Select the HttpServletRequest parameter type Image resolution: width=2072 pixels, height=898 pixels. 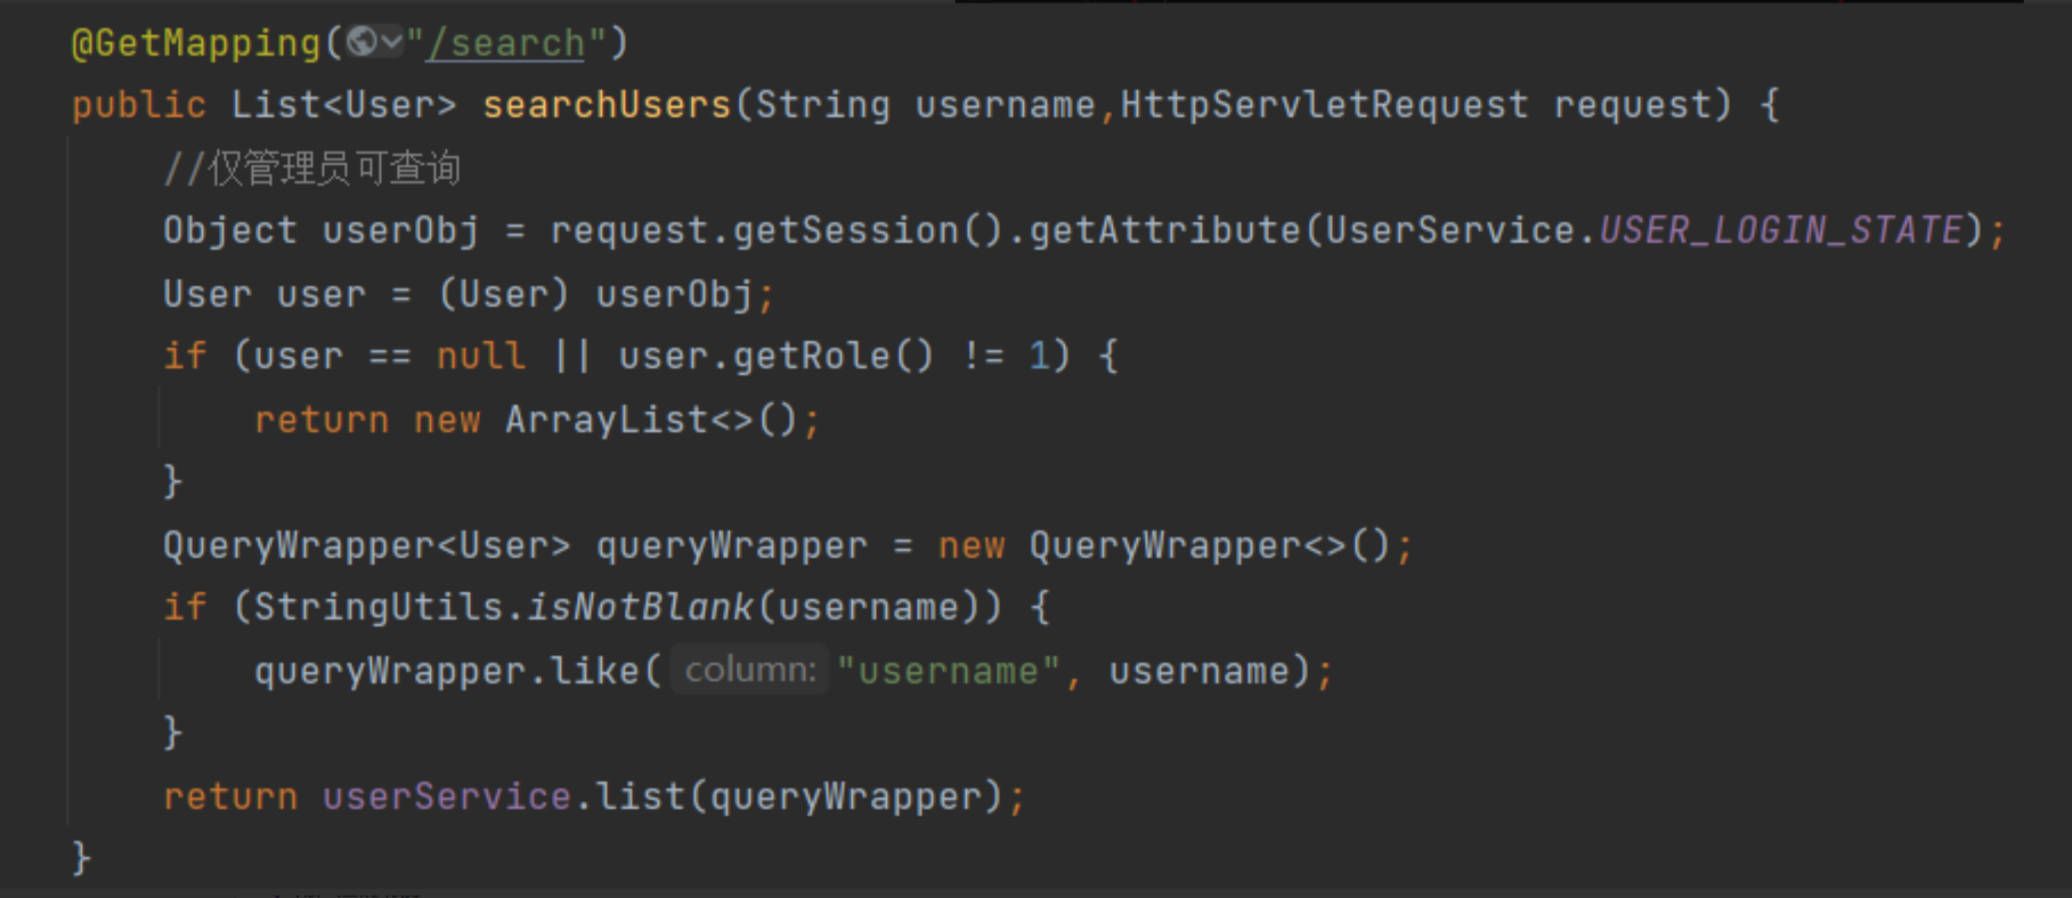tap(1324, 105)
